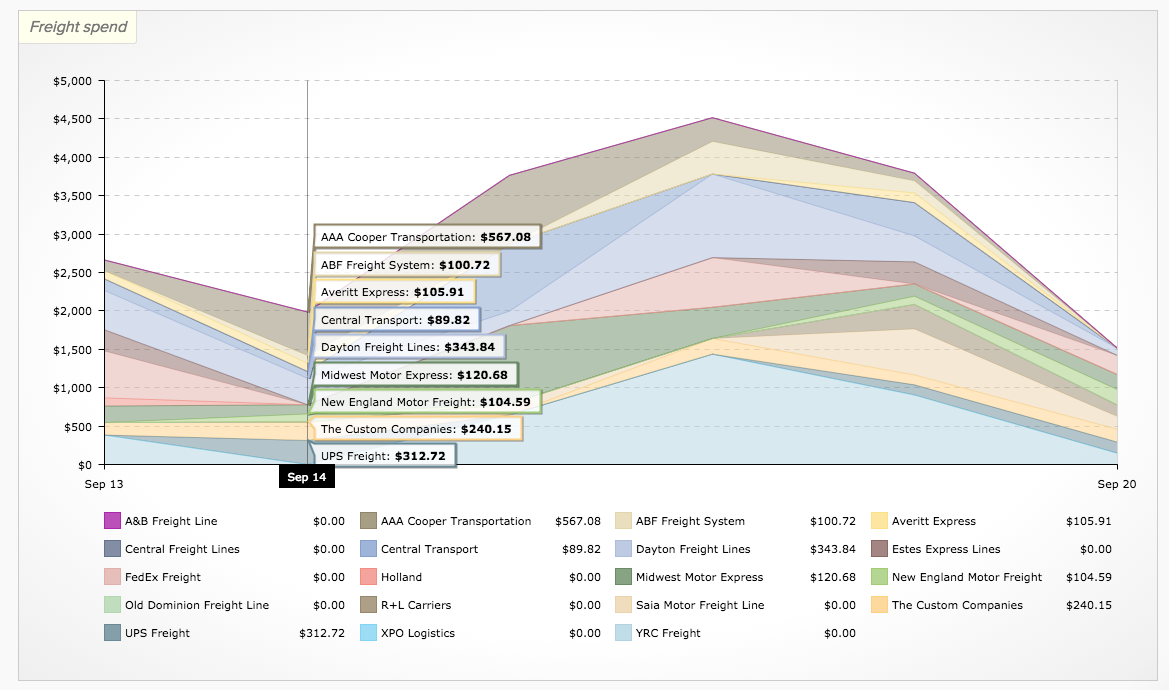This screenshot has width=1169, height=690.
Task: Click the Central Transport legend swatch
Action: point(368,549)
